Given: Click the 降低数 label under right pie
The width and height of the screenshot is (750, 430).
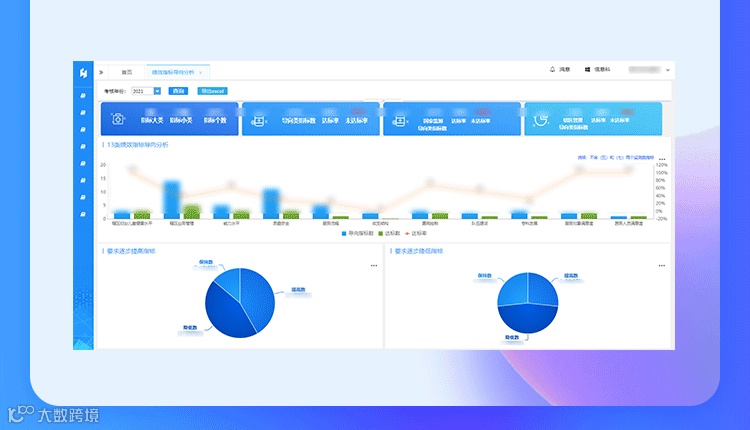Looking at the screenshot, I should [512, 338].
